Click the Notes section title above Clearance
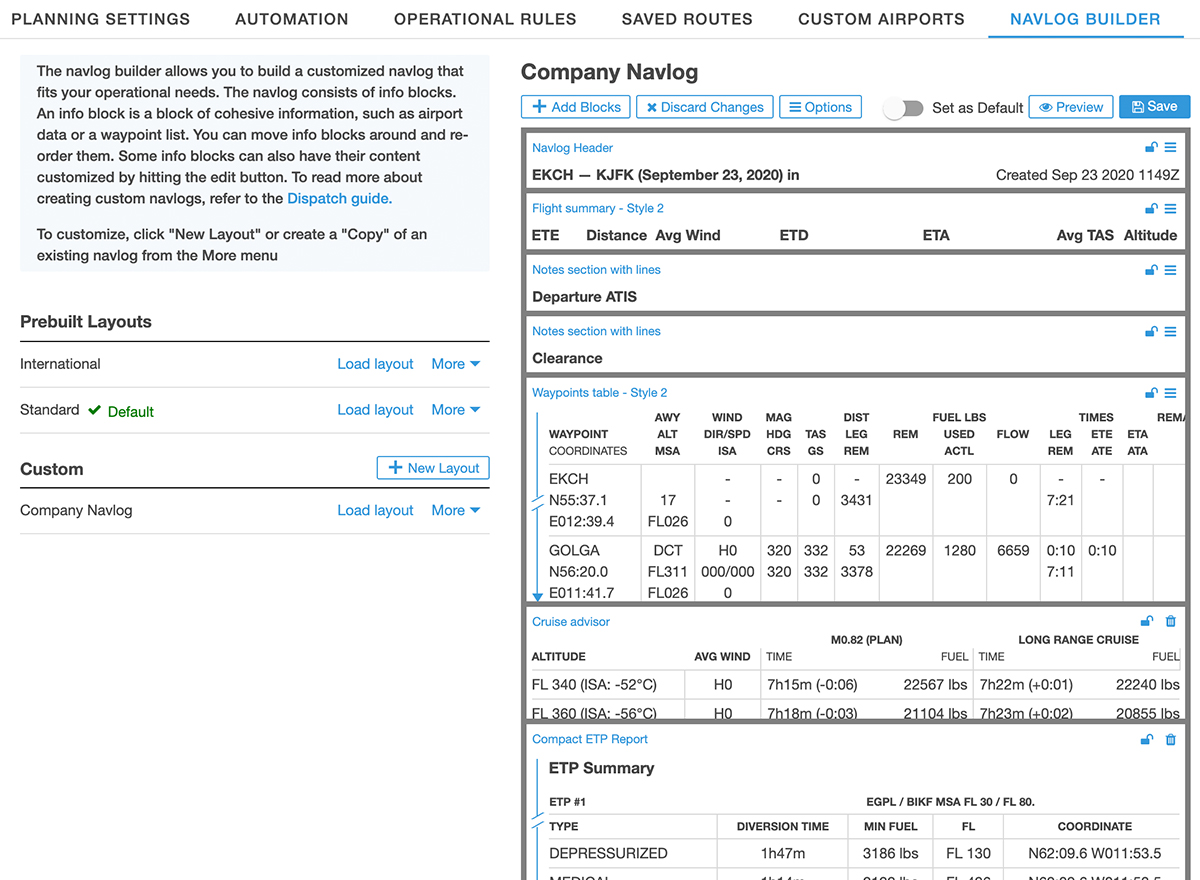 [596, 331]
